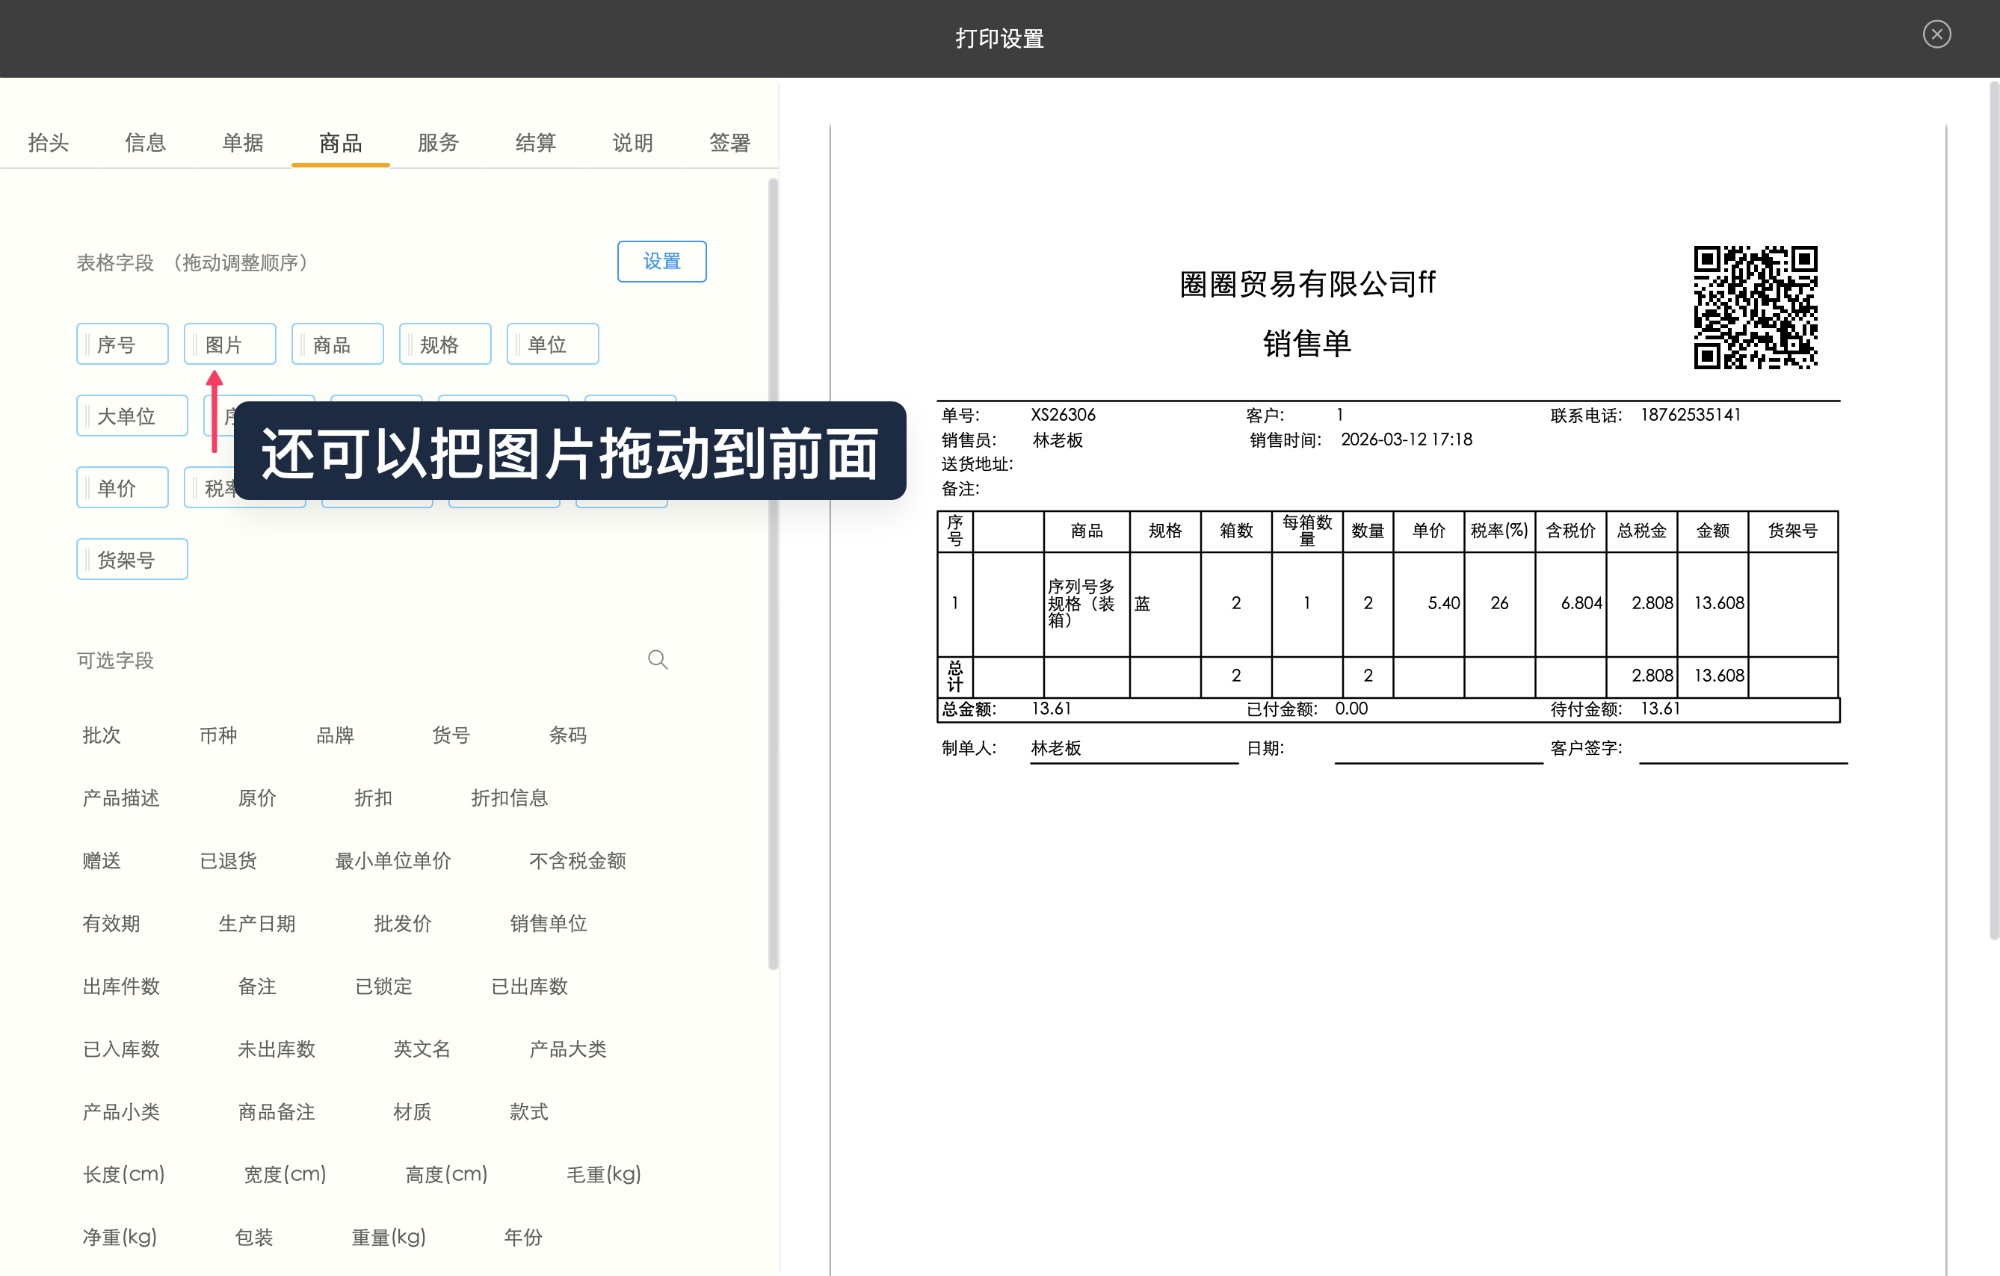Switch to the 服务 tab
Screen dimensions: 2000x1276
436,142
